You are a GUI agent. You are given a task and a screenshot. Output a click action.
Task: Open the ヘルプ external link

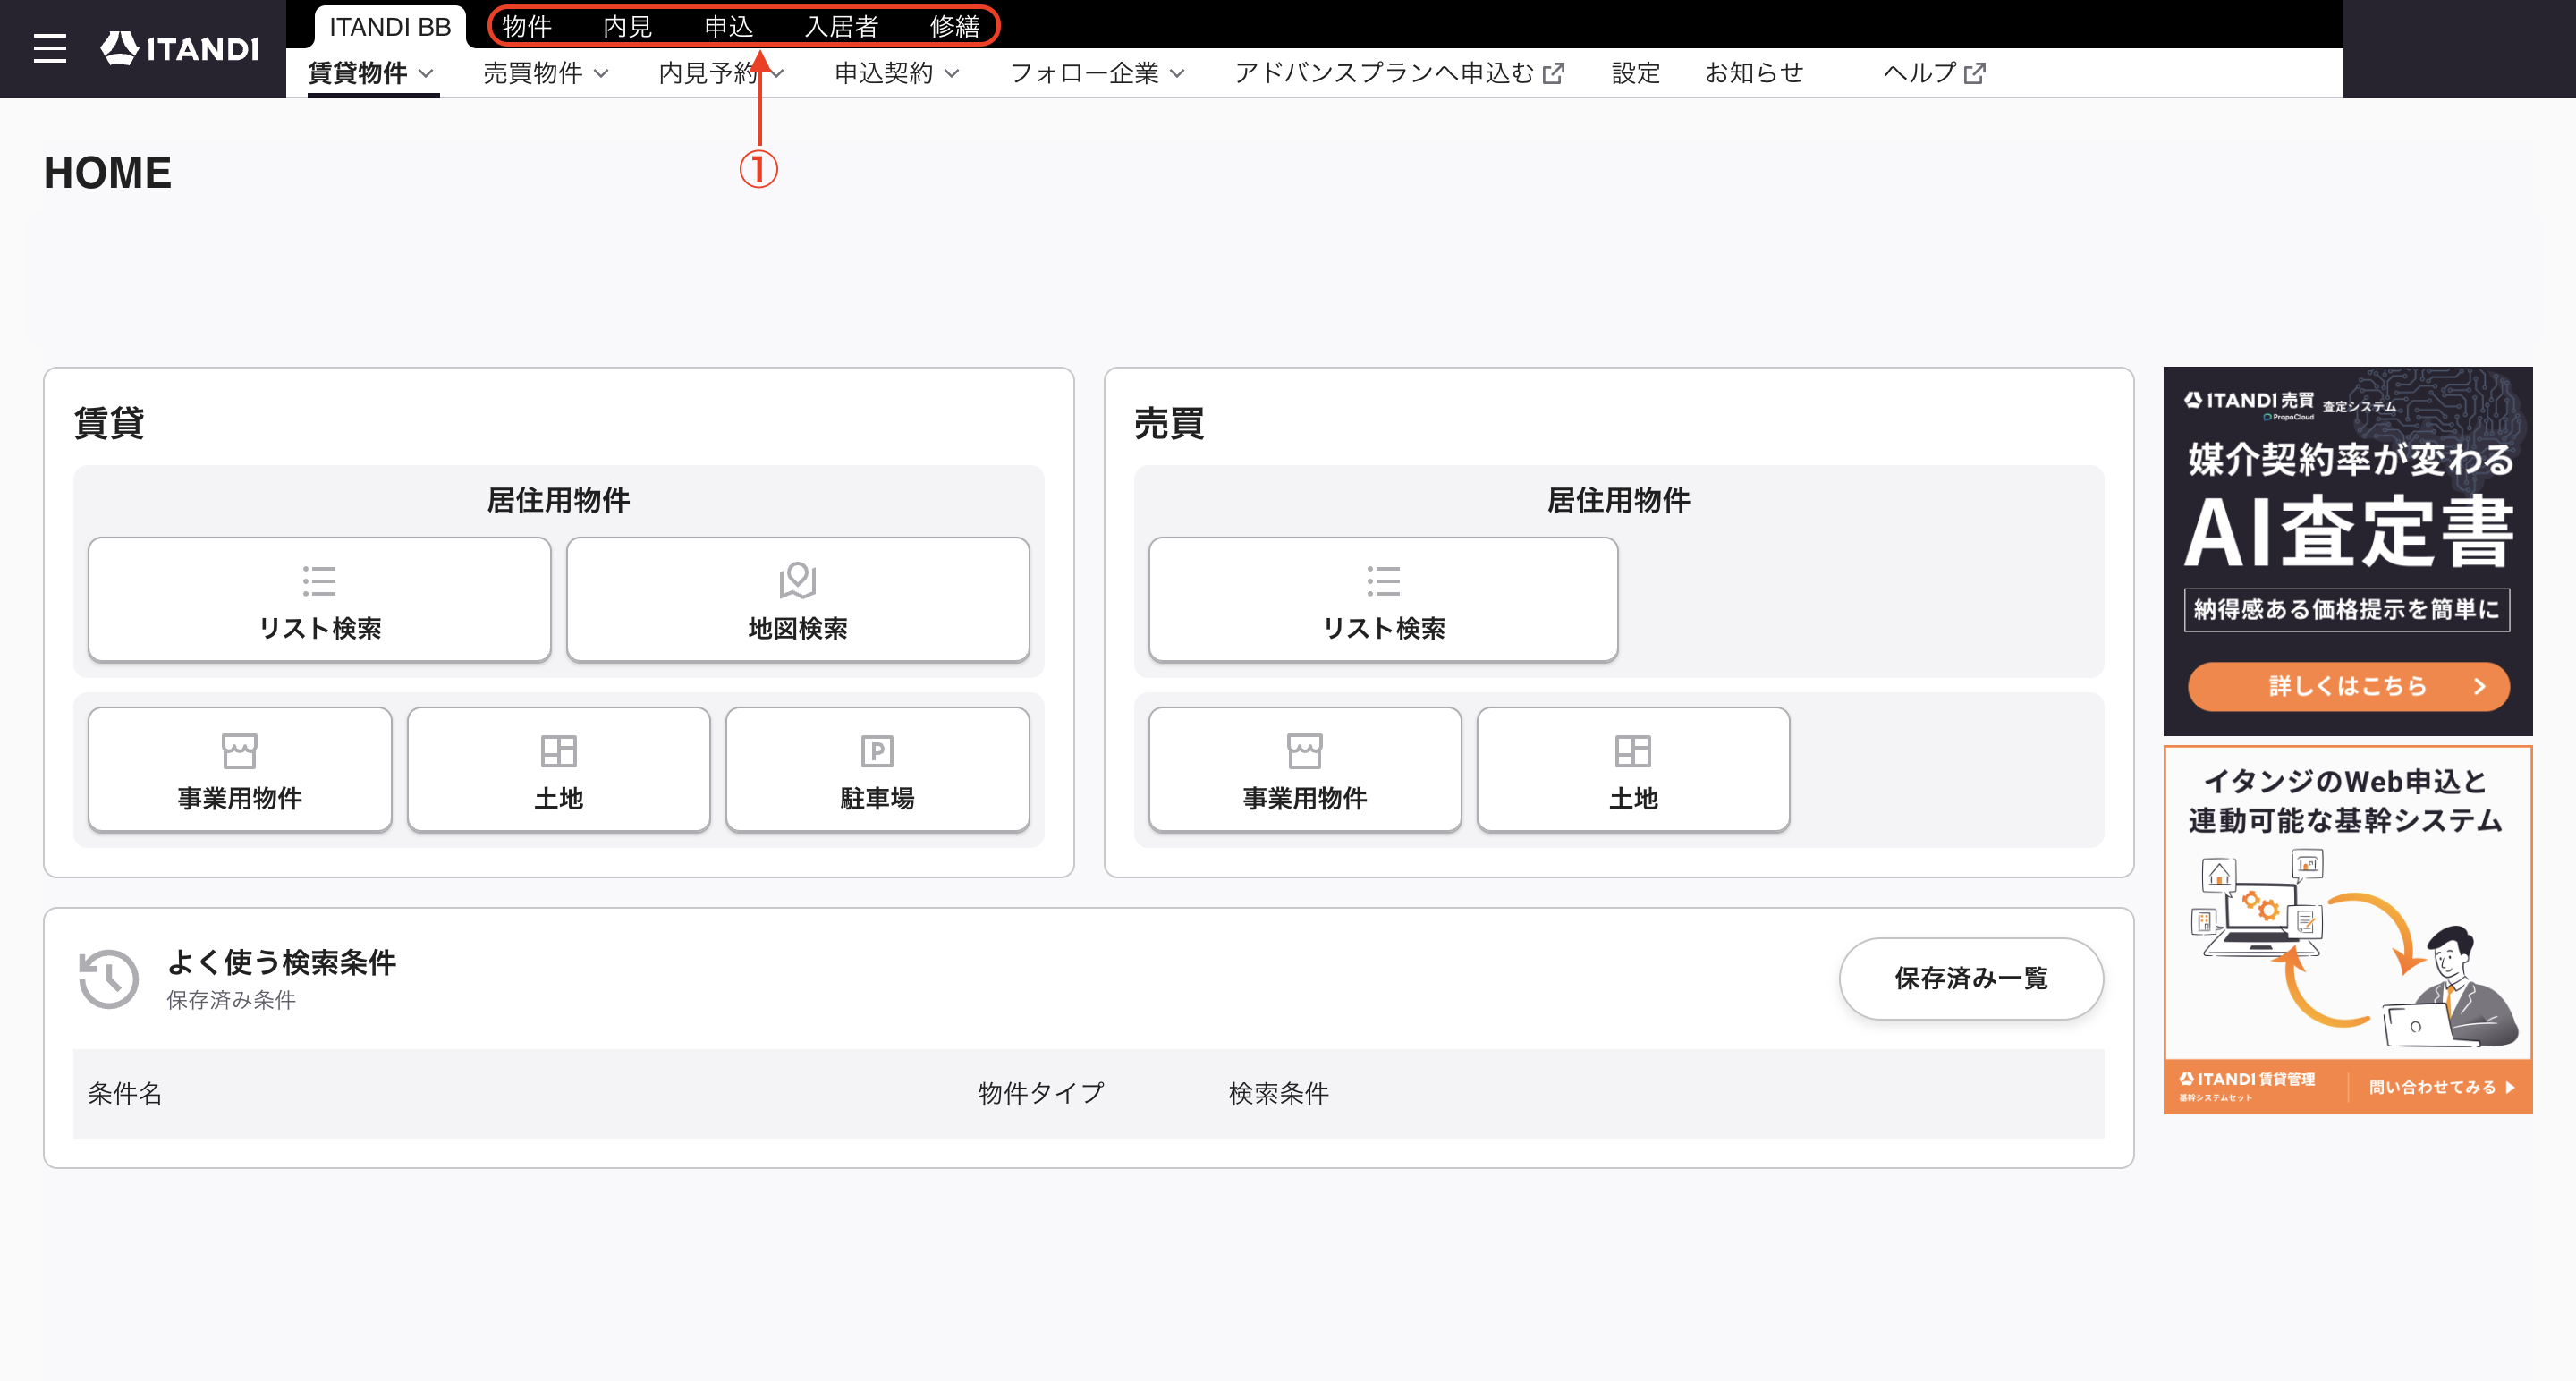(1934, 73)
